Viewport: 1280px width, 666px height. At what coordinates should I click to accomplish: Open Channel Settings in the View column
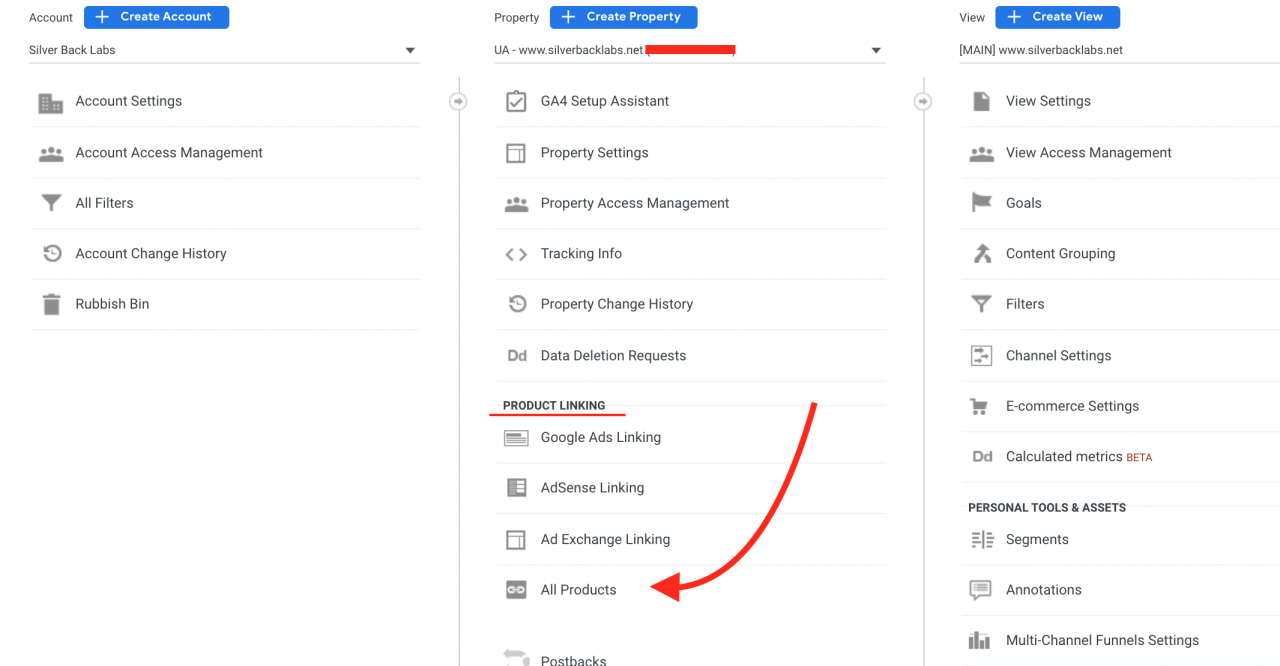click(x=1120, y=356)
